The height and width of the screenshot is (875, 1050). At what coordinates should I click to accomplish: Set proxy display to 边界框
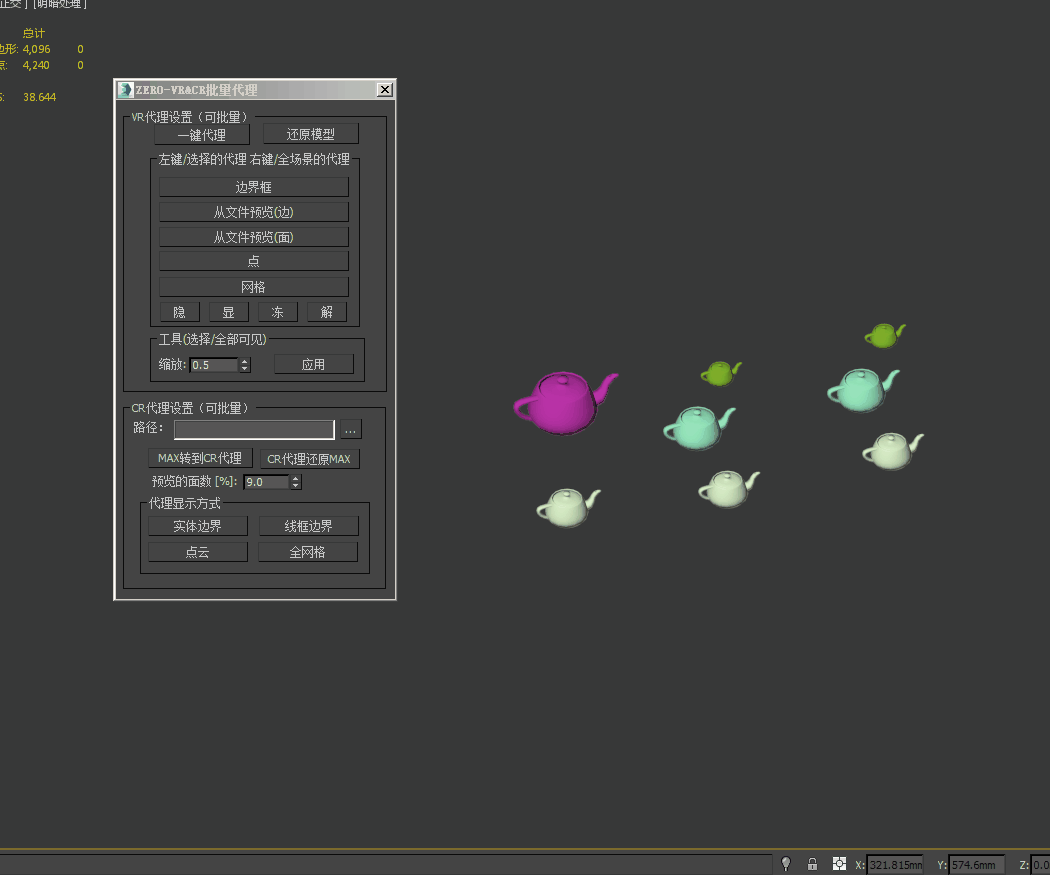[254, 187]
